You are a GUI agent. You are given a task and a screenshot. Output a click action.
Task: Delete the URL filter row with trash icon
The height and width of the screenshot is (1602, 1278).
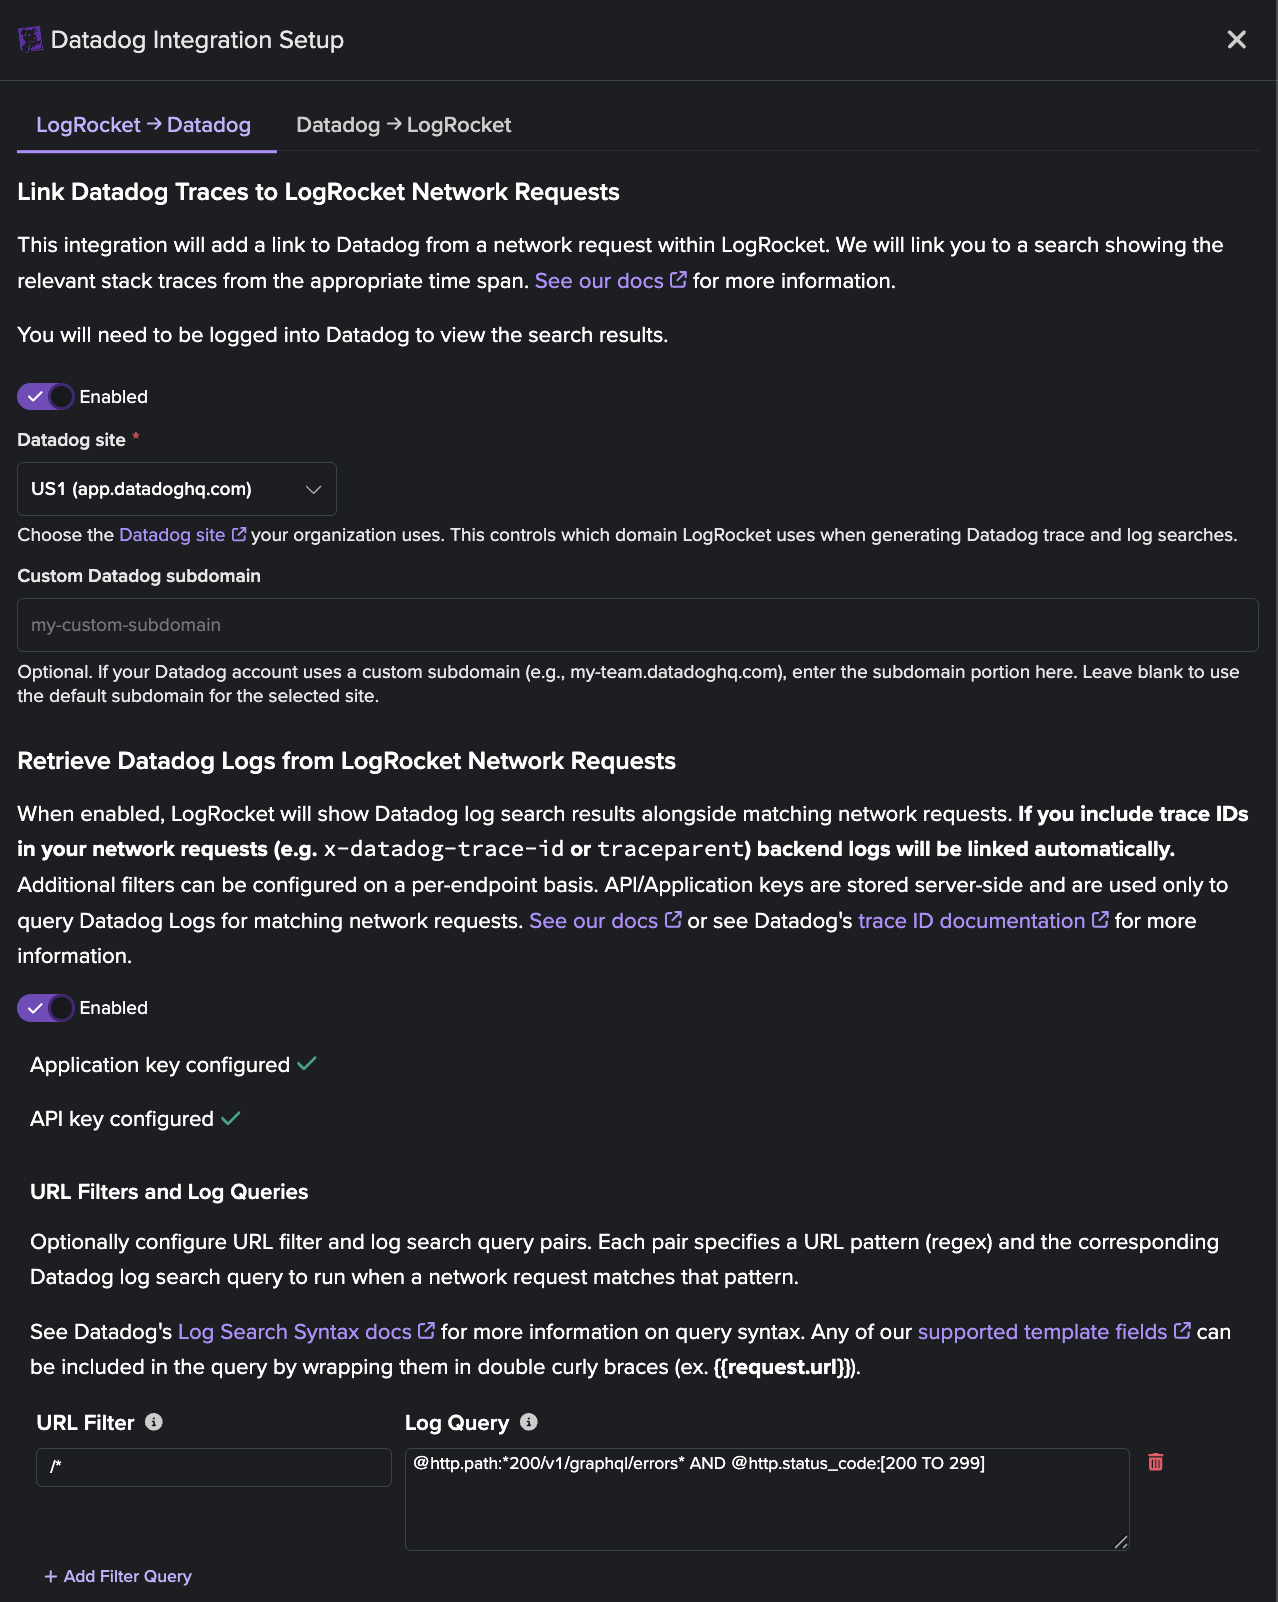1156,1462
